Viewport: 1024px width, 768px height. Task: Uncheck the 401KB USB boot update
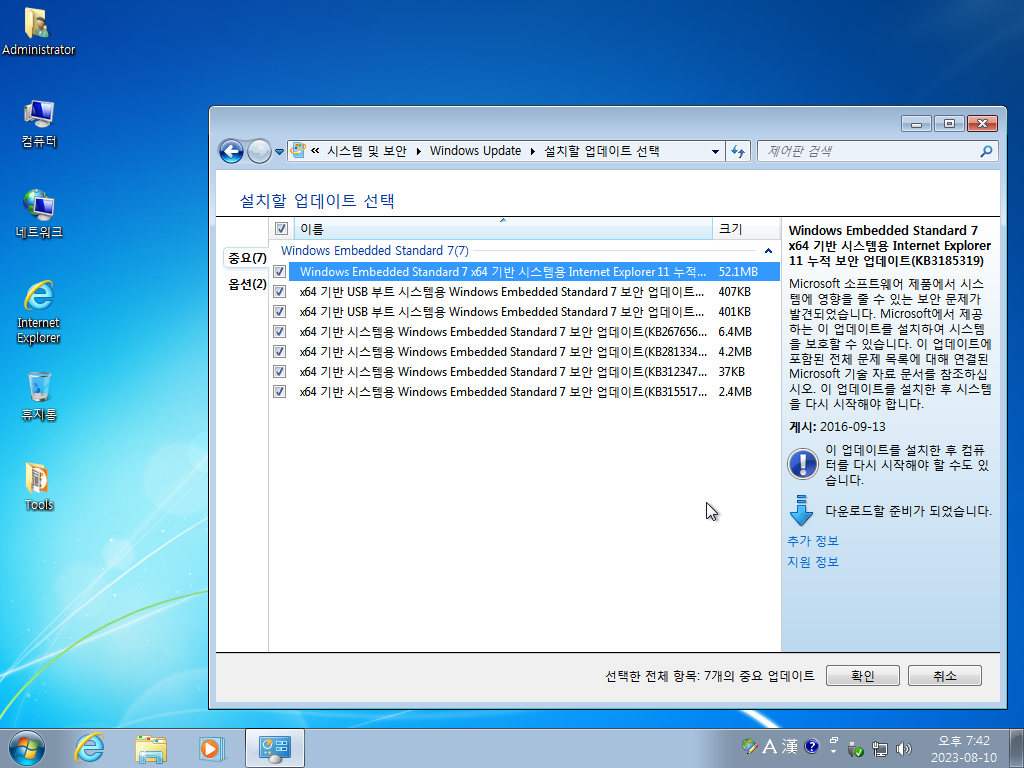(280, 312)
